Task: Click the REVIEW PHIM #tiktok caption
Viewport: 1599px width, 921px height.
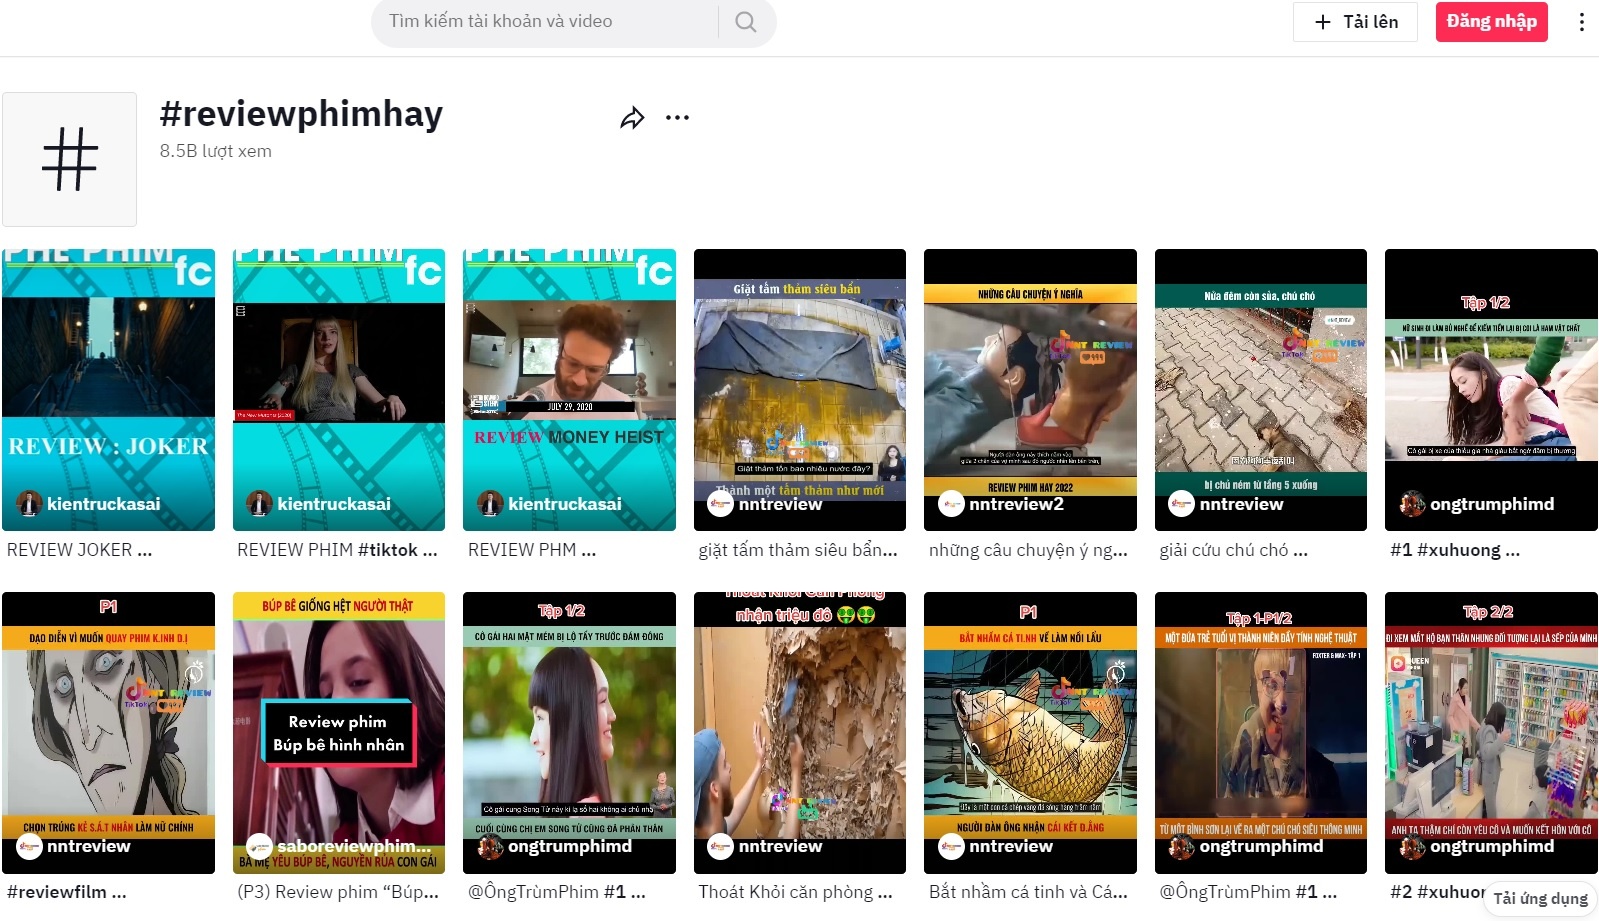Action: pos(337,550)
